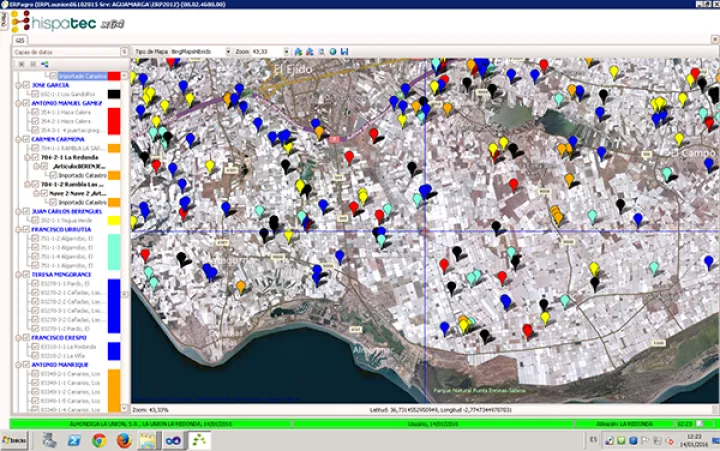Uncheck the TERESA MINGORANCE layer checkbox
This screenshot has height=451, width=720.
coord(25,274)
